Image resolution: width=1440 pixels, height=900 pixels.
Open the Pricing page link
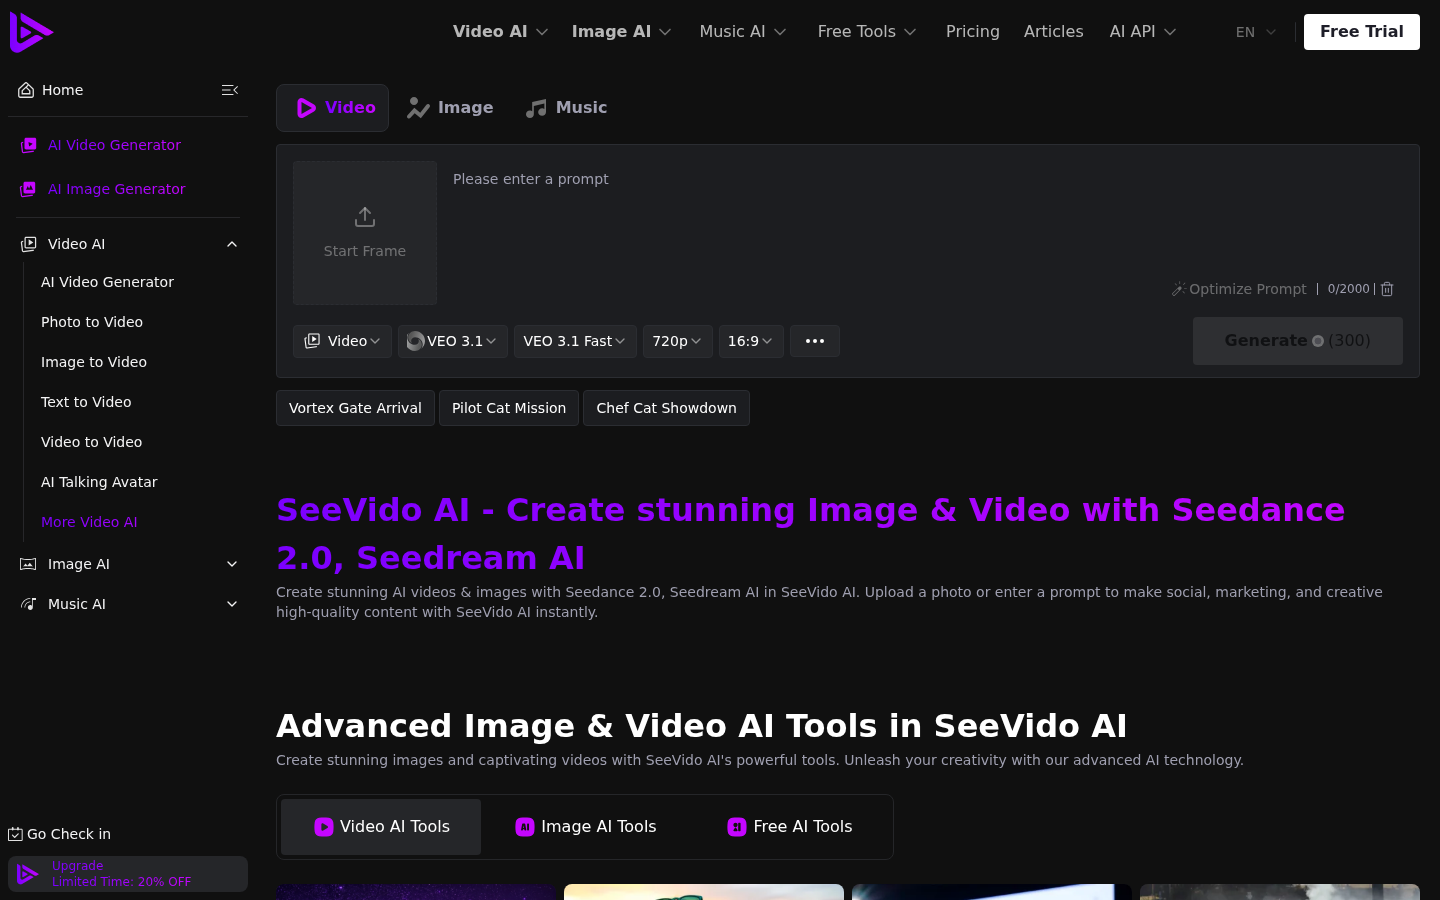click(x=973, y=32)
